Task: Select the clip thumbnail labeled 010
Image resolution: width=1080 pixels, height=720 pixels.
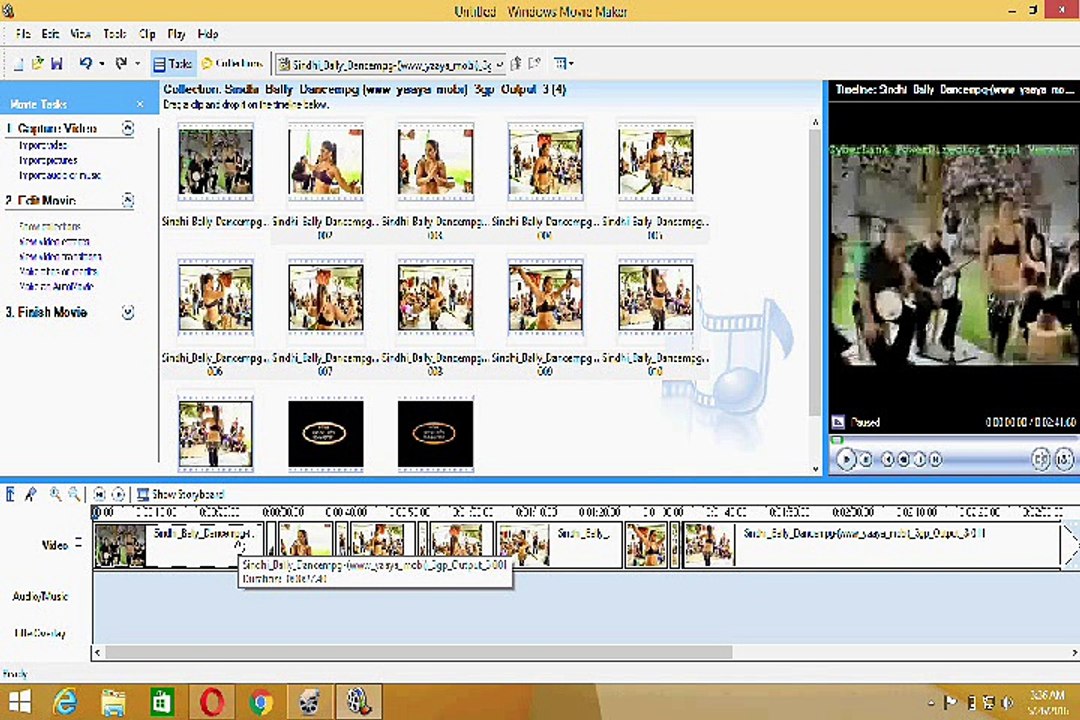Action: pyautogui.click(x=656, y=298)
